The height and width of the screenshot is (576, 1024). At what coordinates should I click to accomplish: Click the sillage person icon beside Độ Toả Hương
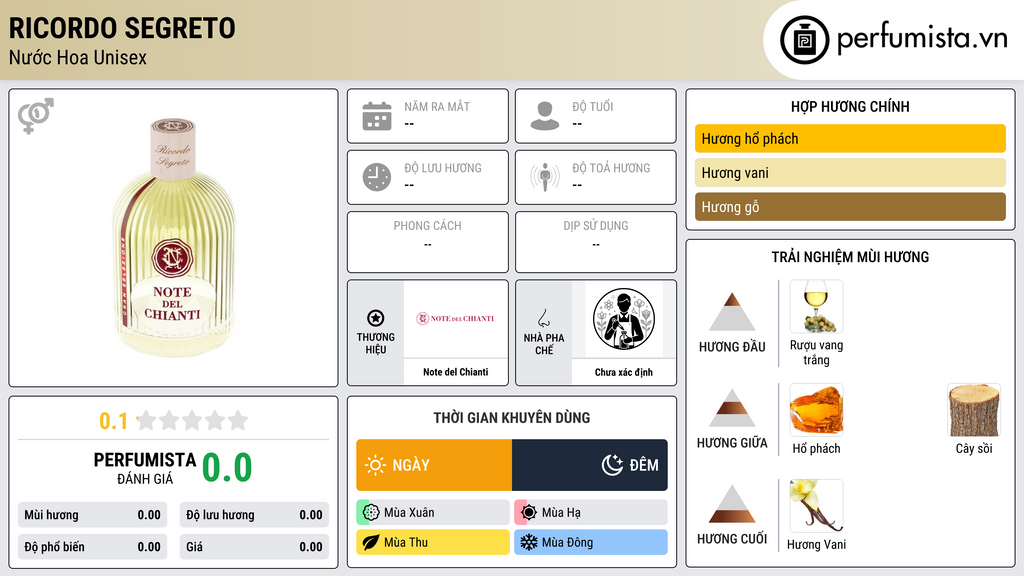click(545, 177)
